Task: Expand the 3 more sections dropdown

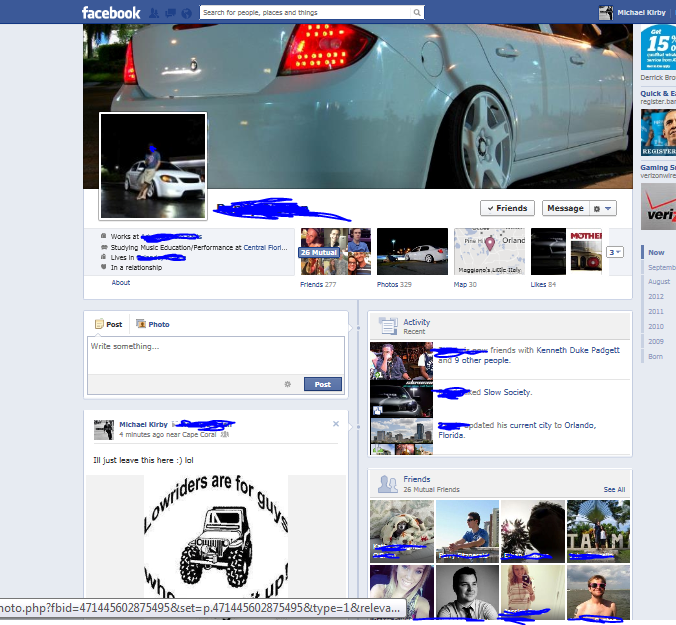Action: [x=615, y=252]
